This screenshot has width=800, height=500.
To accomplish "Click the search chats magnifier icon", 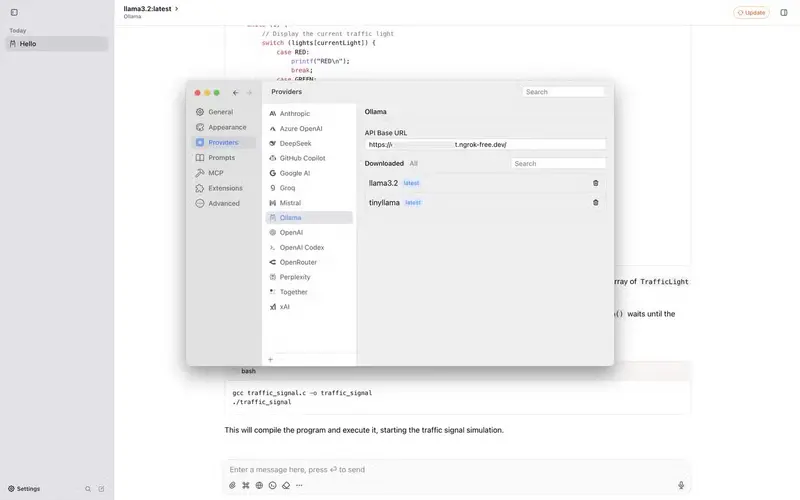I will tap(88, 489).
